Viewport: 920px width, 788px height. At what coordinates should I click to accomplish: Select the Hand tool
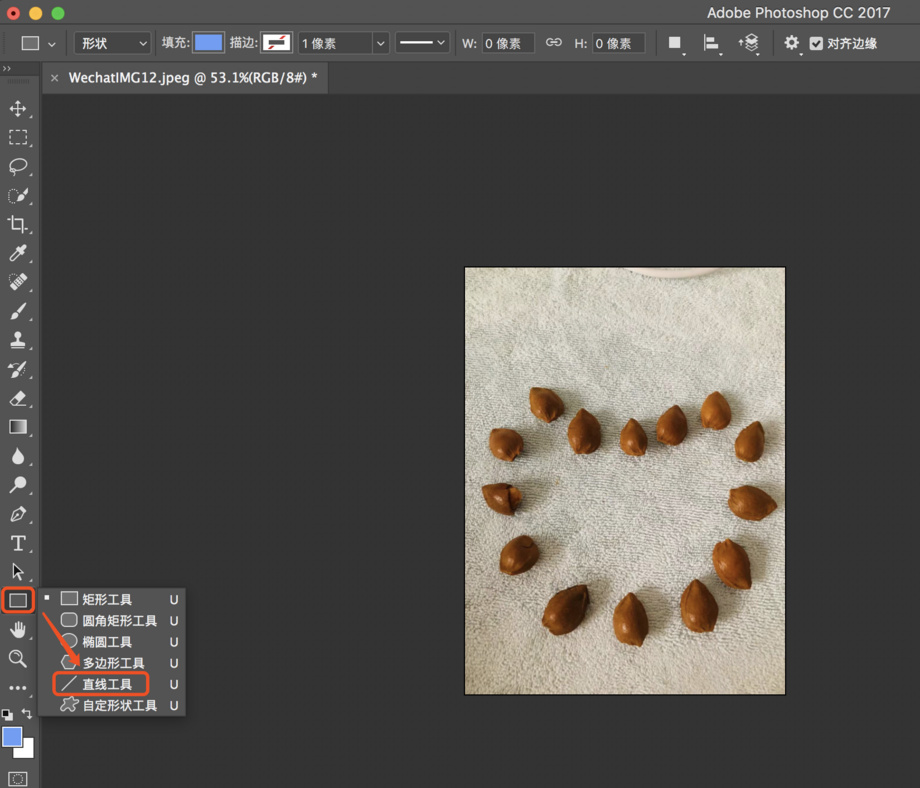(x=18, y=629)
